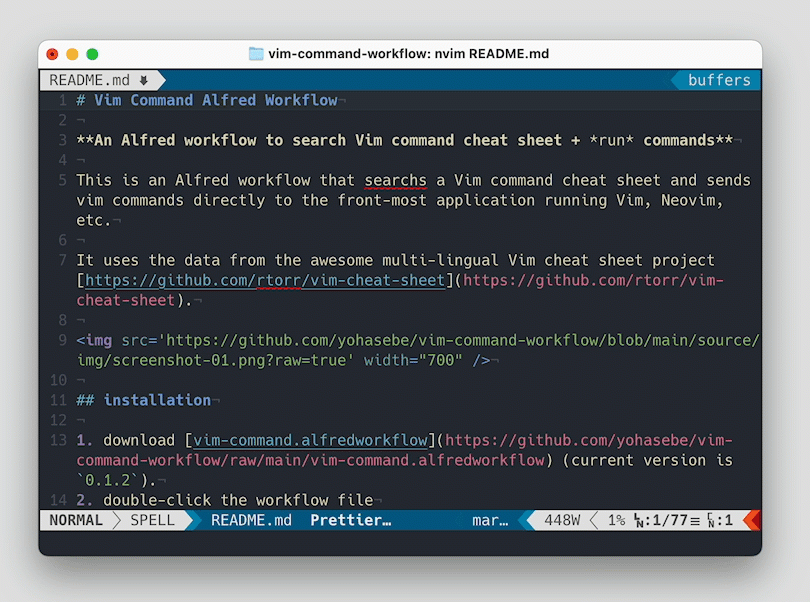Click README.md filename in the status line
This screenshot has height=602, width=810.
click(251, 520)
